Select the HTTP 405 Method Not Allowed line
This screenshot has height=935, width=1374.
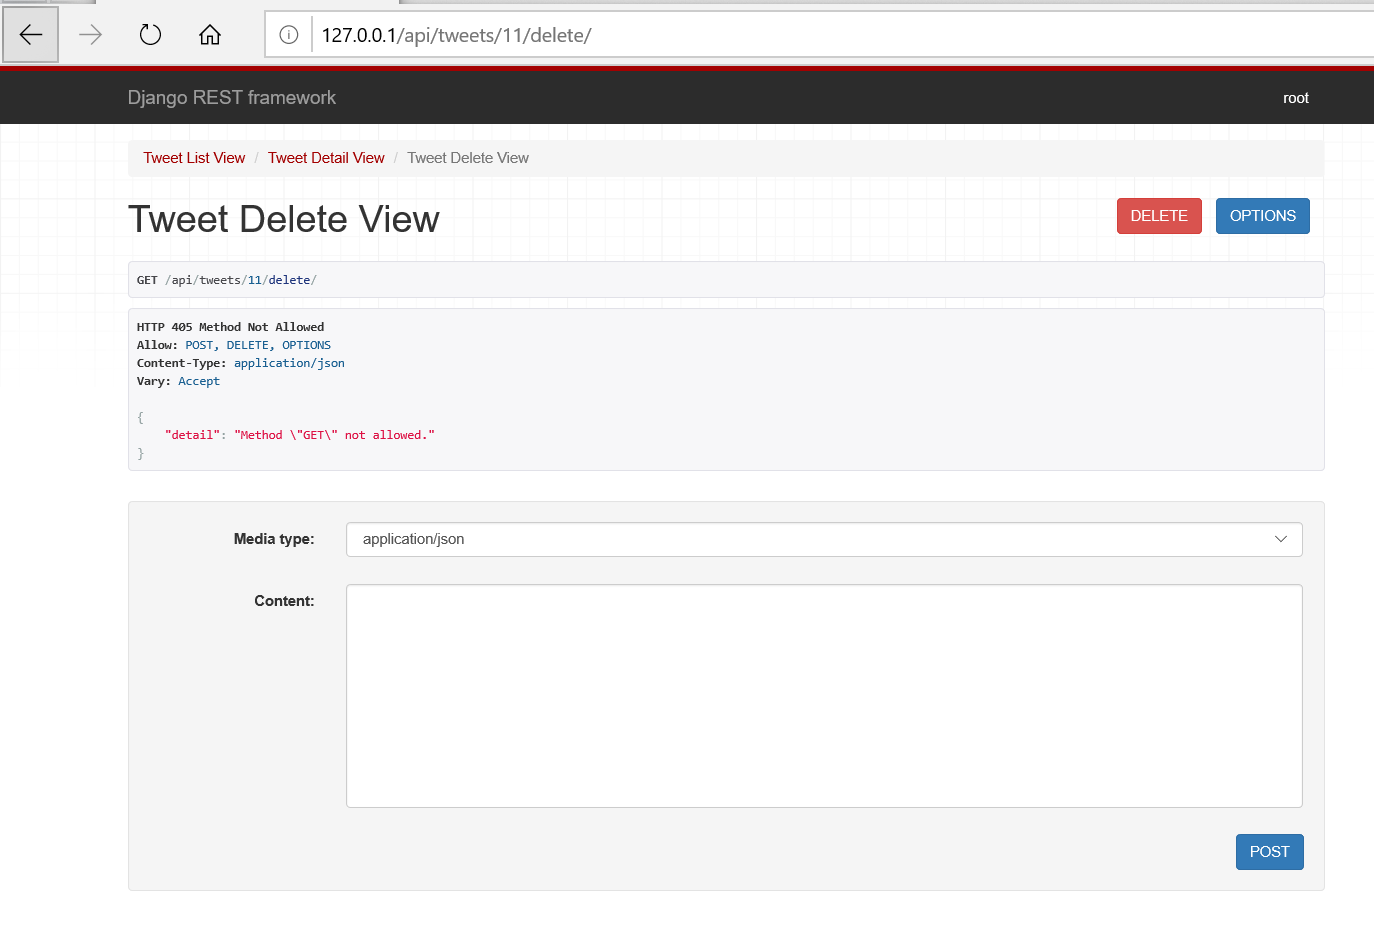pos(231,327)
